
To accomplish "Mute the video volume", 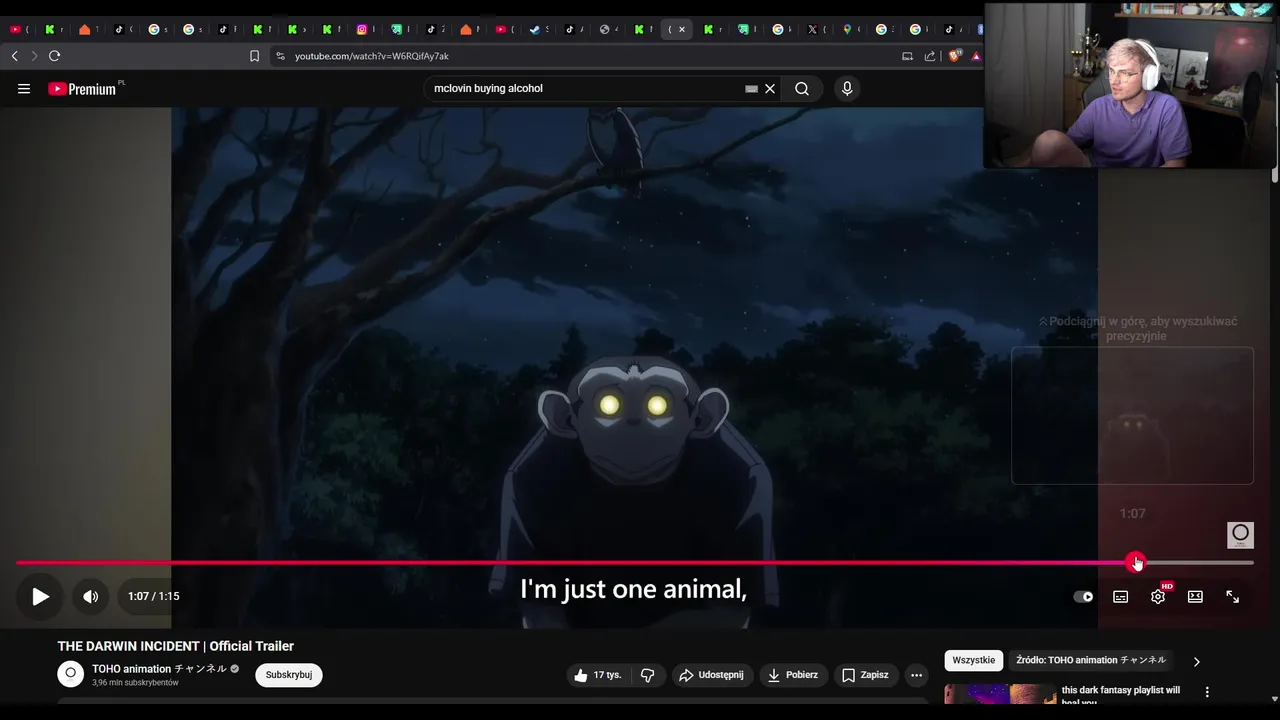I will (x=90, y=596).
